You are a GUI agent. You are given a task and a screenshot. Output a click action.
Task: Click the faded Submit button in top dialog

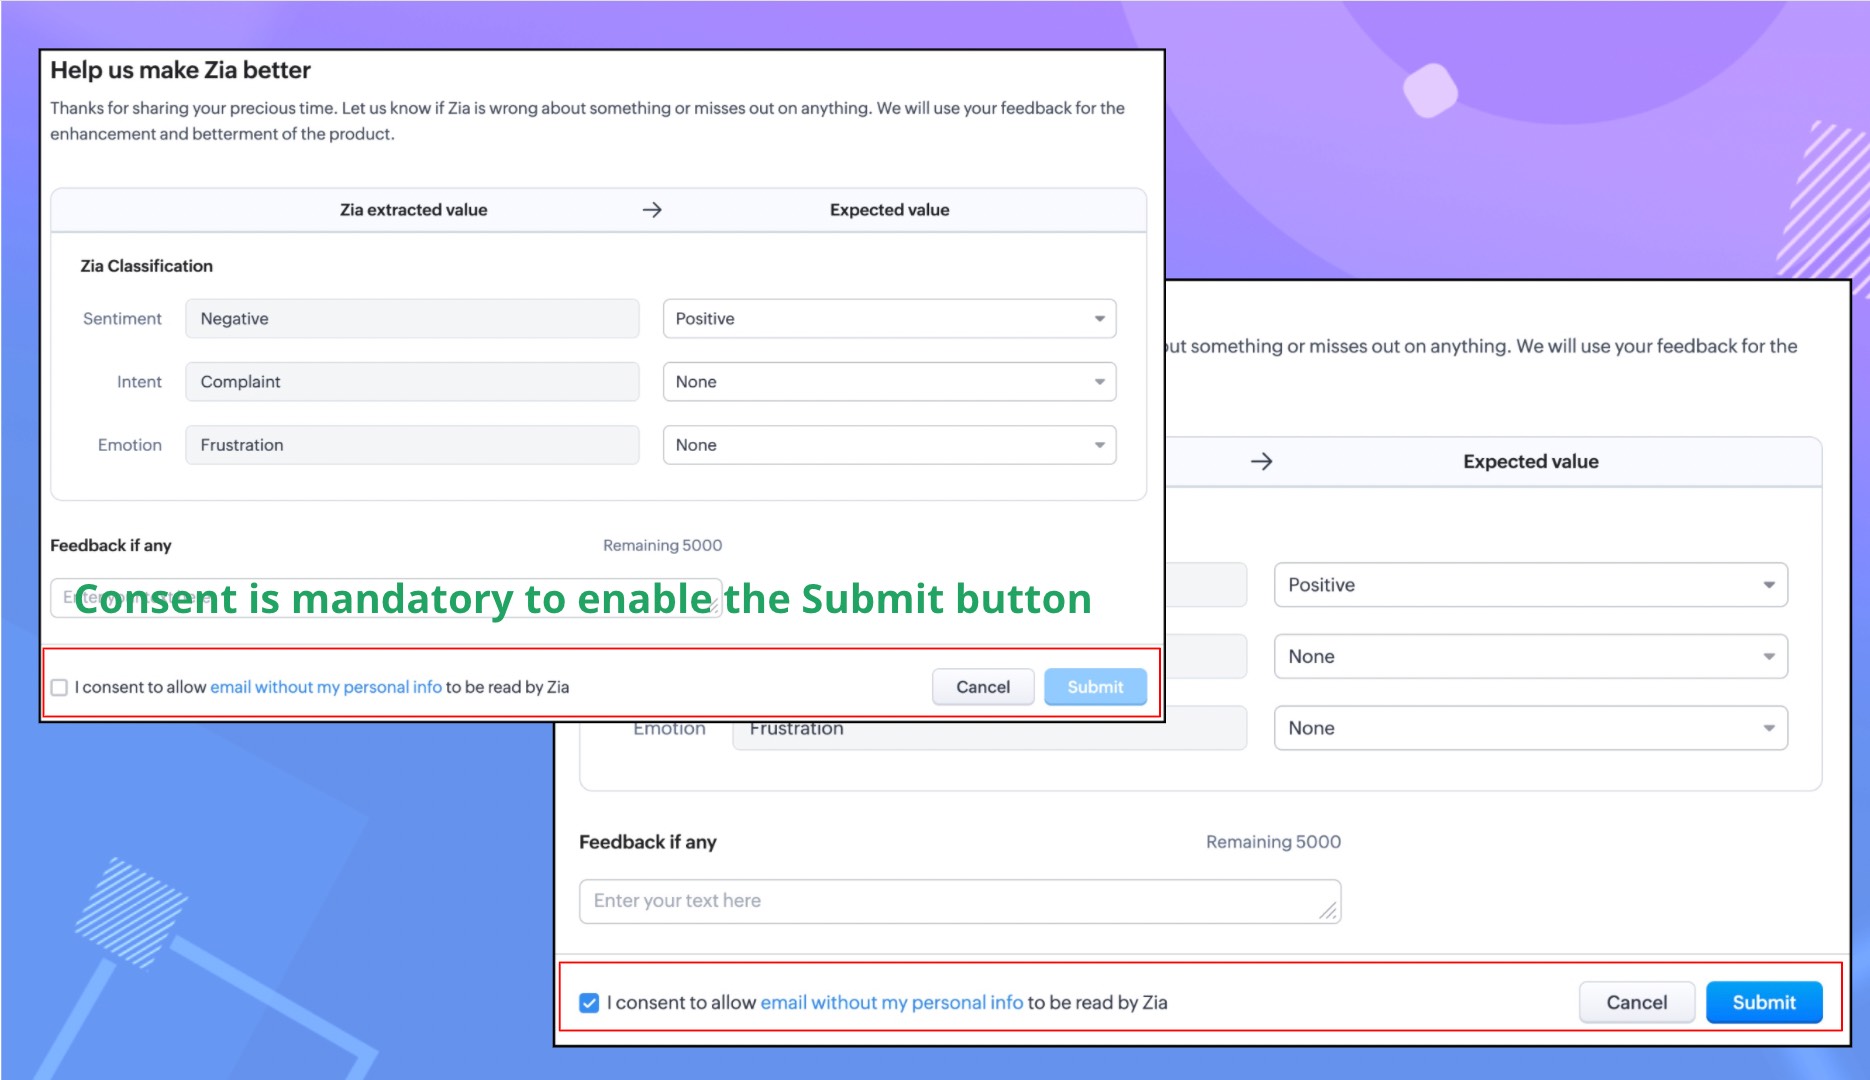pos(1095,687)
